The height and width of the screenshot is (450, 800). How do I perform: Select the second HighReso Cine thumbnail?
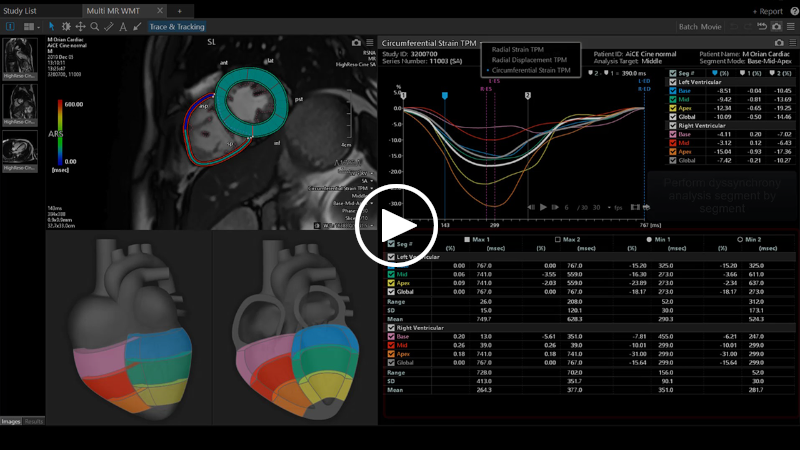pos(20,105)
